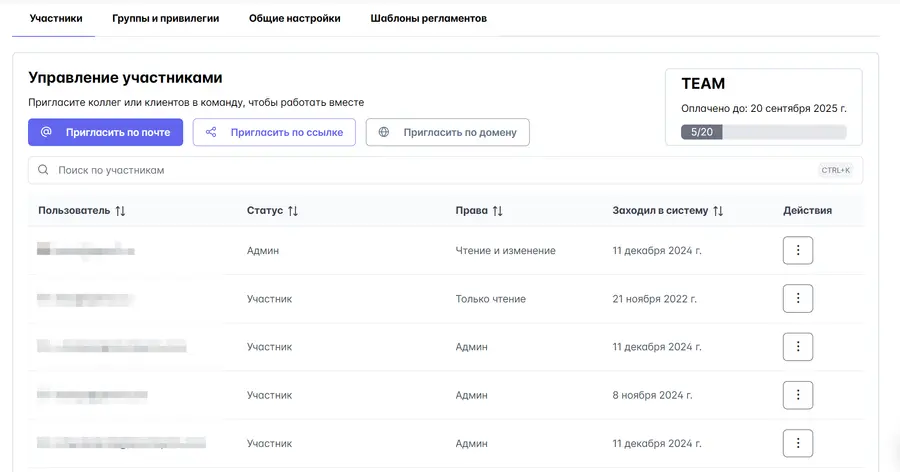Image resolution: width=900 pixels, height=472 pixels.
Task: Go to Шаблоны регламентов tab
Action: point(428,18)
